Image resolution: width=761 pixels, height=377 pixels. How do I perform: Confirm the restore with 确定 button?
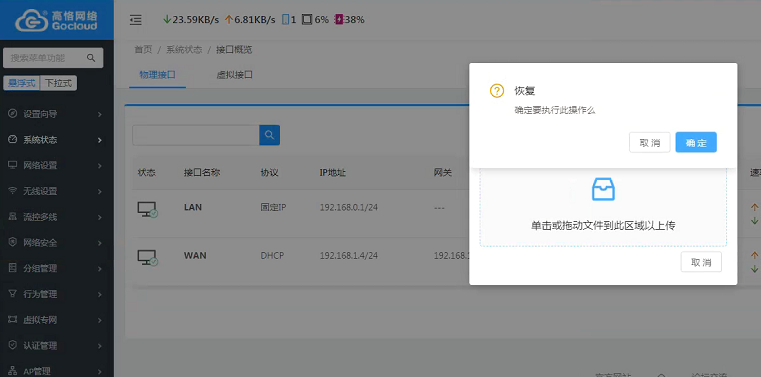(696, 143)
